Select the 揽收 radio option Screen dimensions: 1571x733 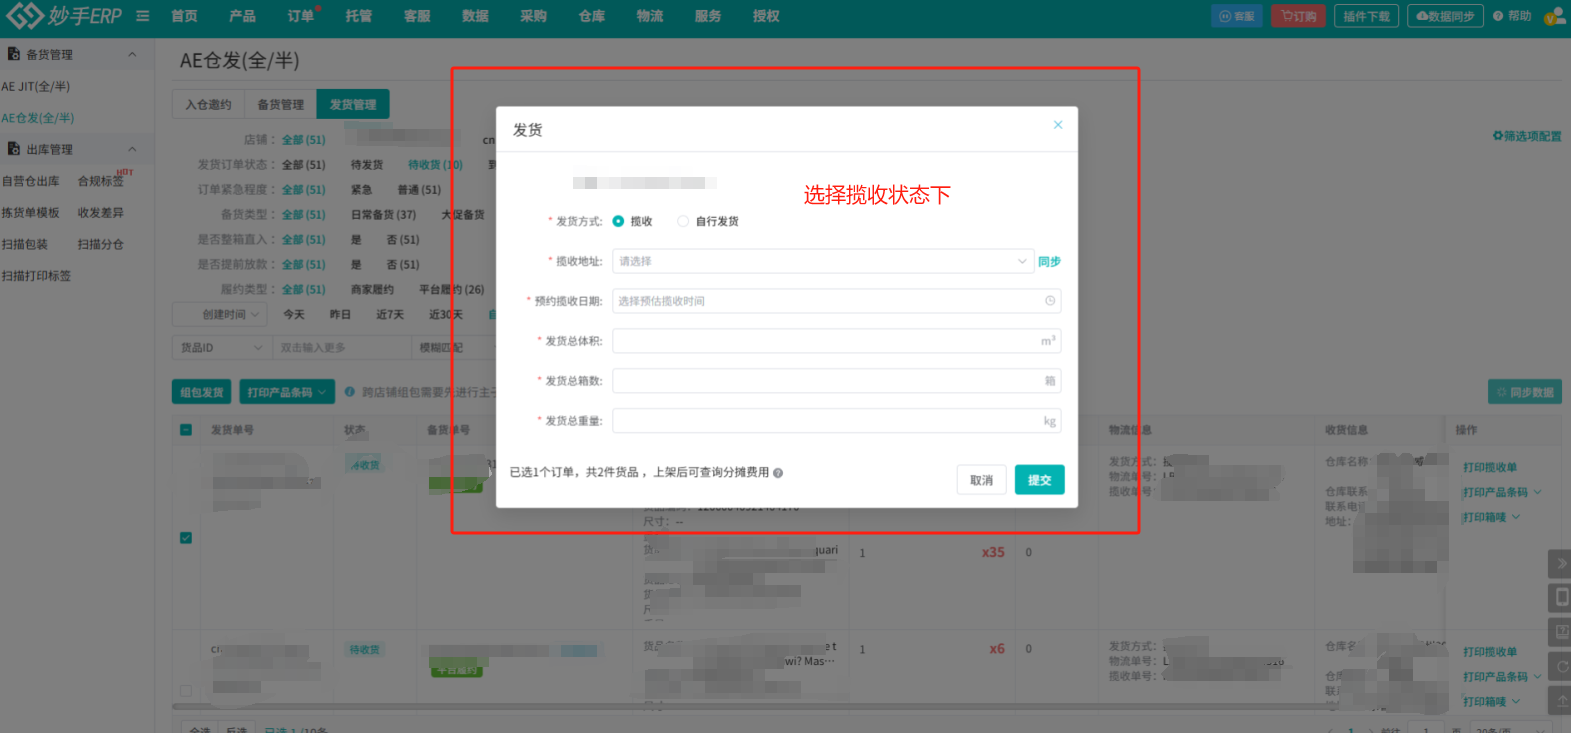(618, 221)
